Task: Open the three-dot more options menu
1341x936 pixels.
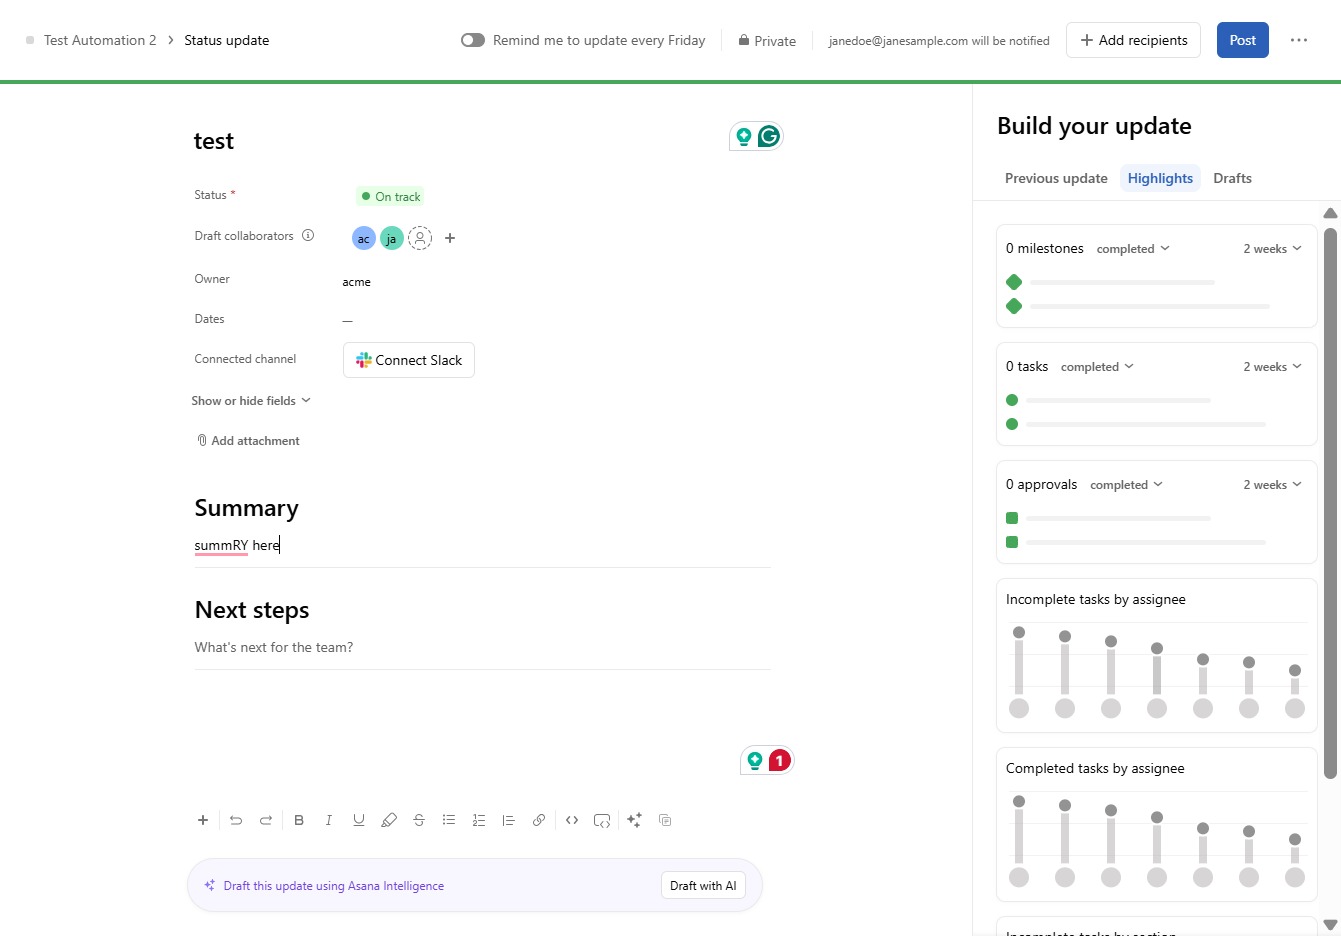Action: point(1299,40)
